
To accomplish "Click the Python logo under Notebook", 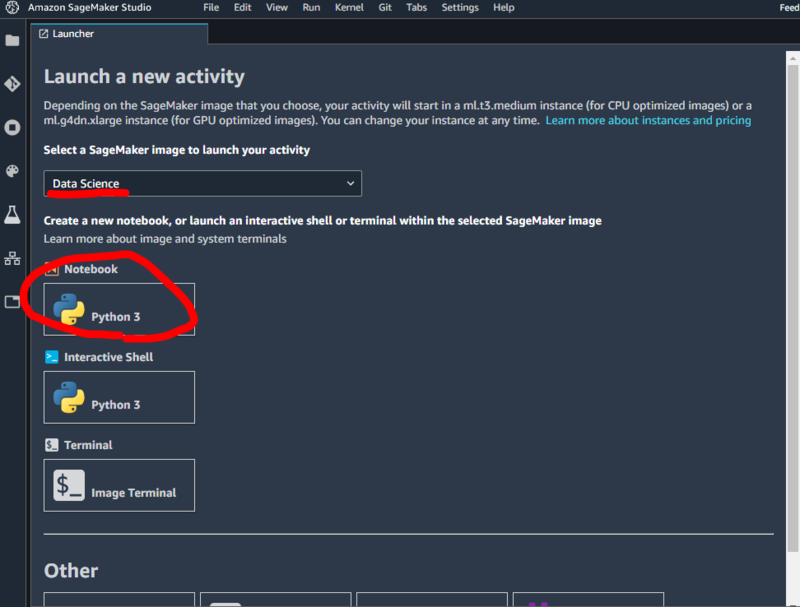I will click(x=69, y=309).
